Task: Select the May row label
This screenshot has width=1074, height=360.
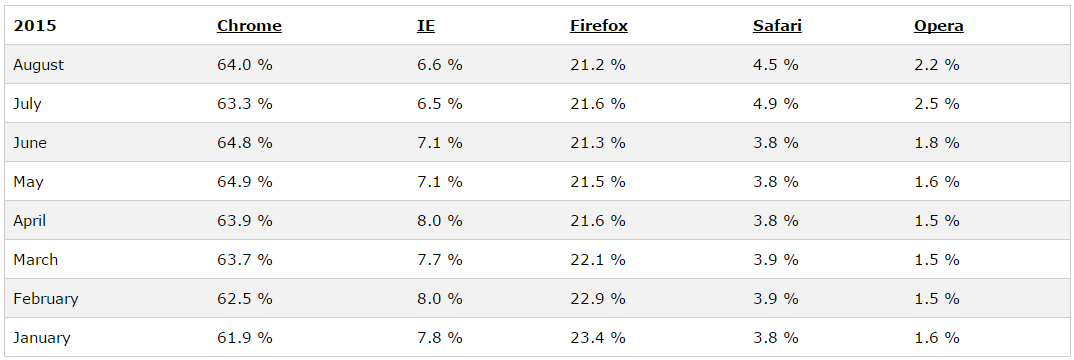Action: tap(28, 182)
